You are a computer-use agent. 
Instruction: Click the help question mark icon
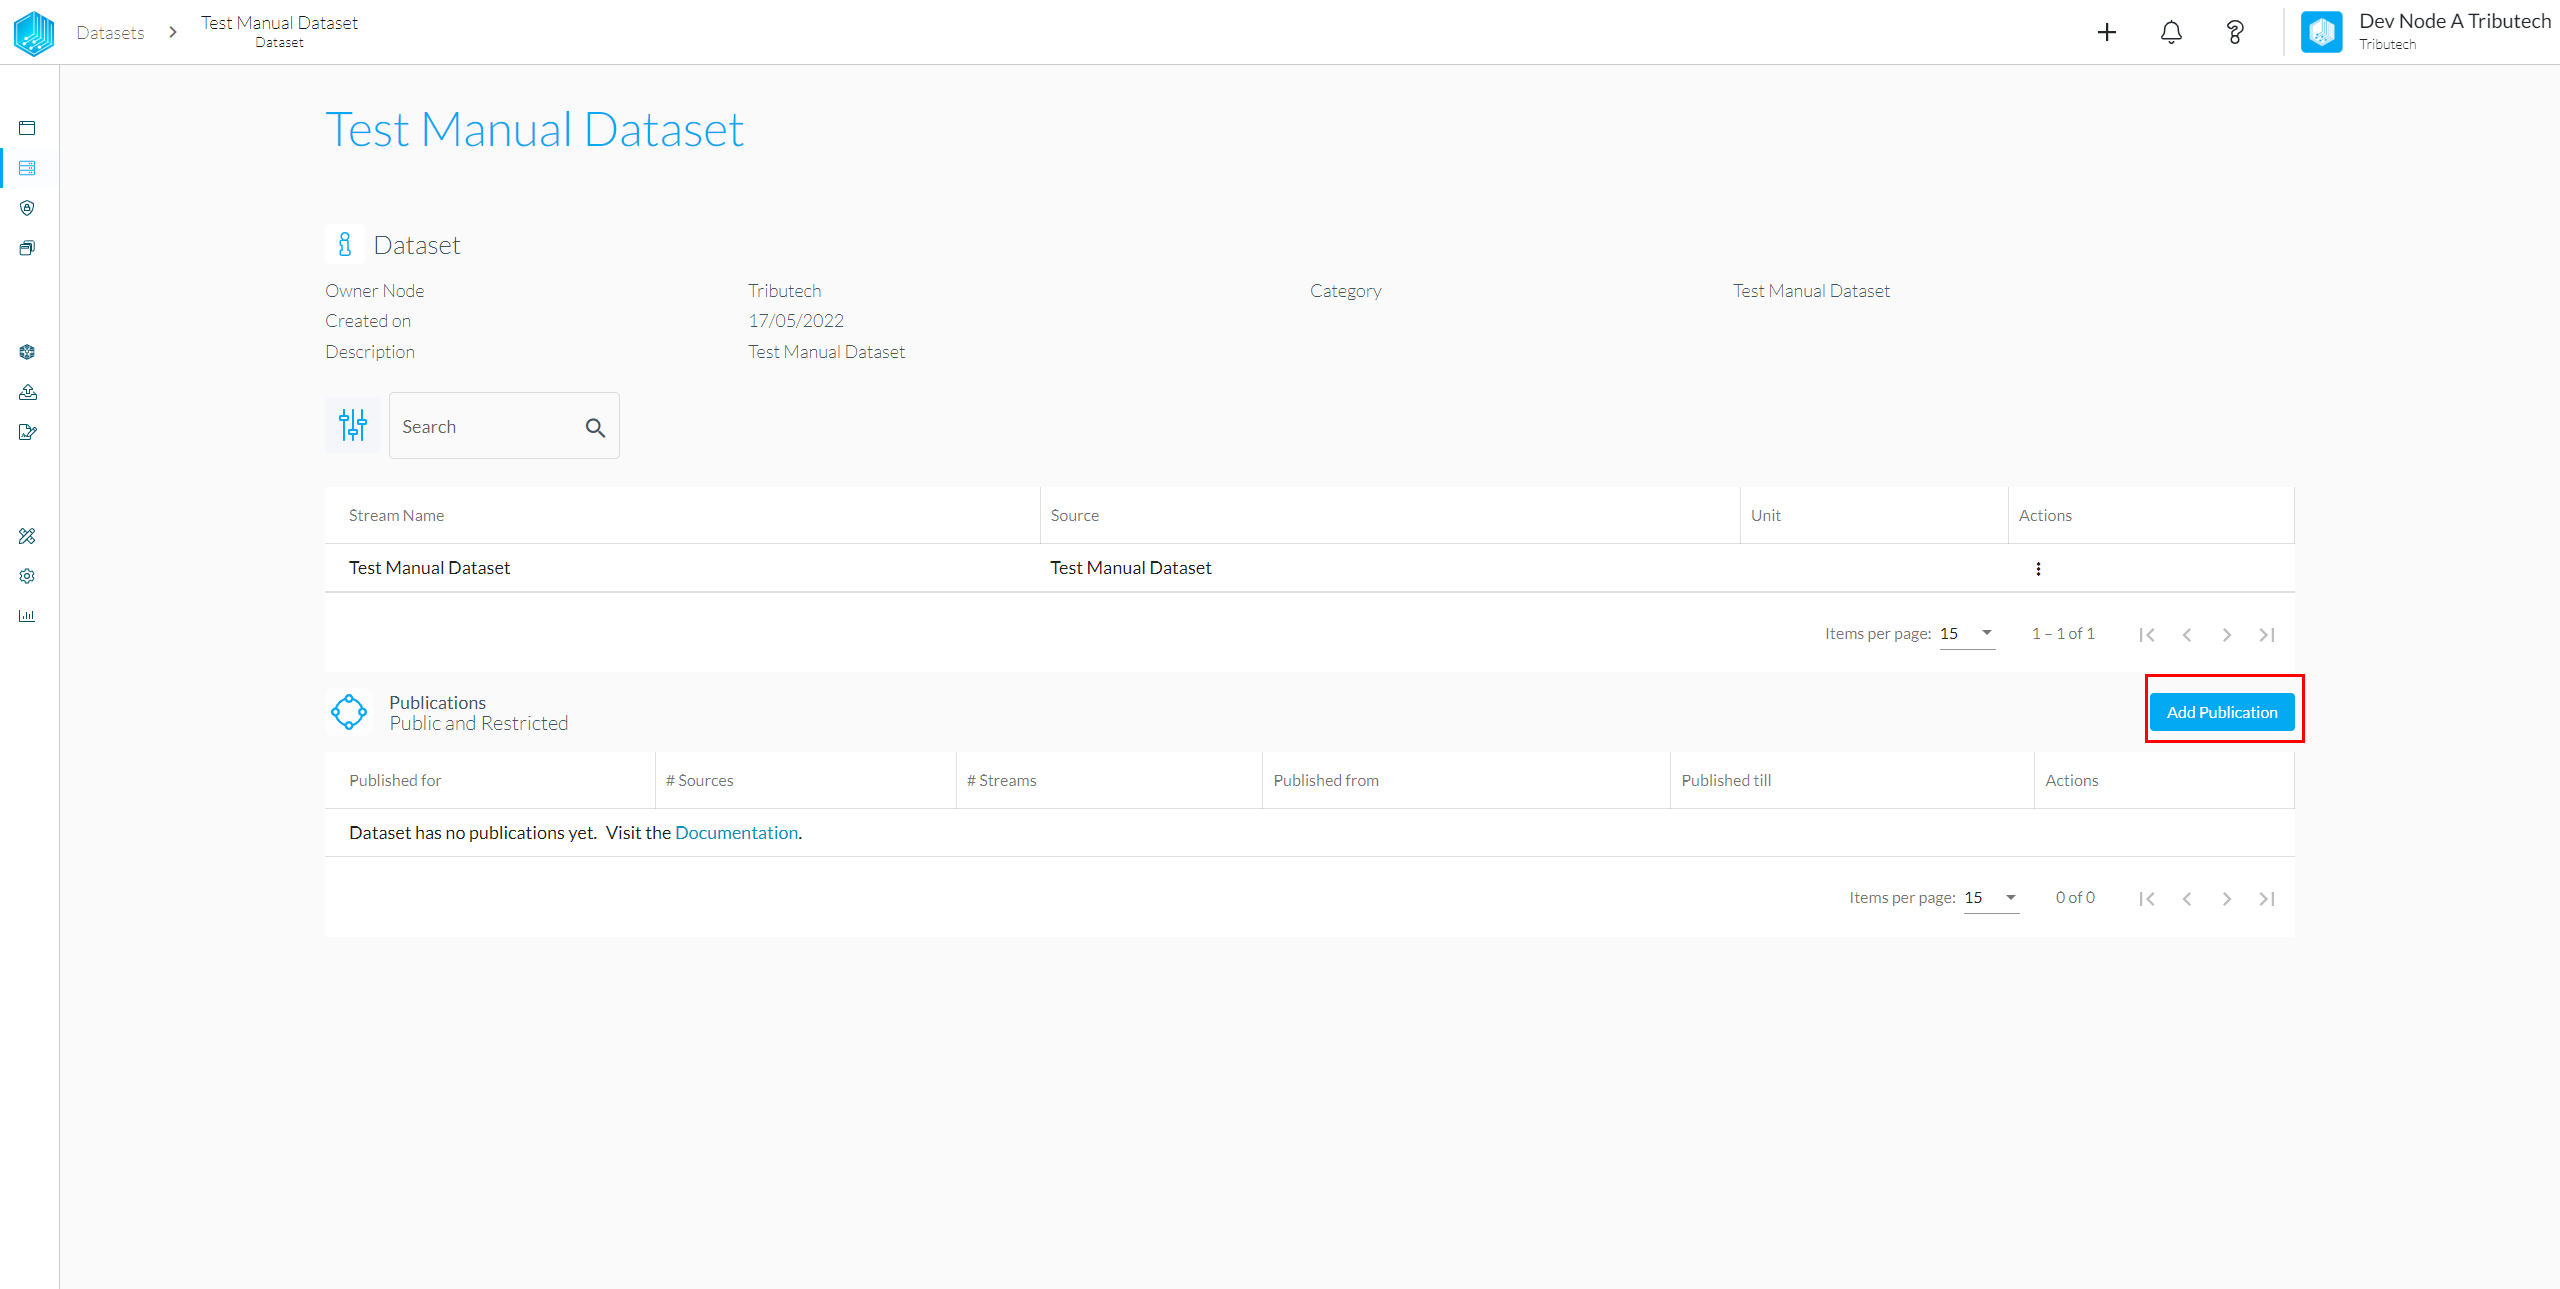(x=2233, y=31)
